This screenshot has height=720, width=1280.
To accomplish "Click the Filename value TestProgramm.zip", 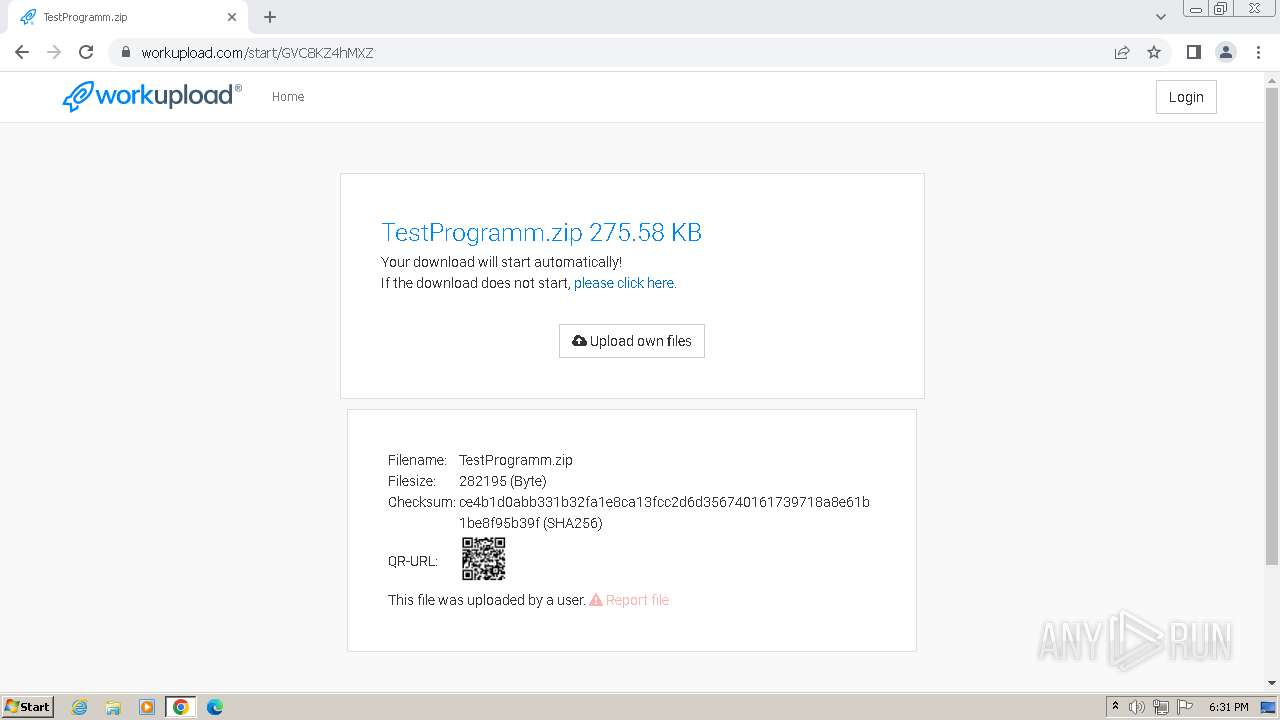I will point(516,460).
